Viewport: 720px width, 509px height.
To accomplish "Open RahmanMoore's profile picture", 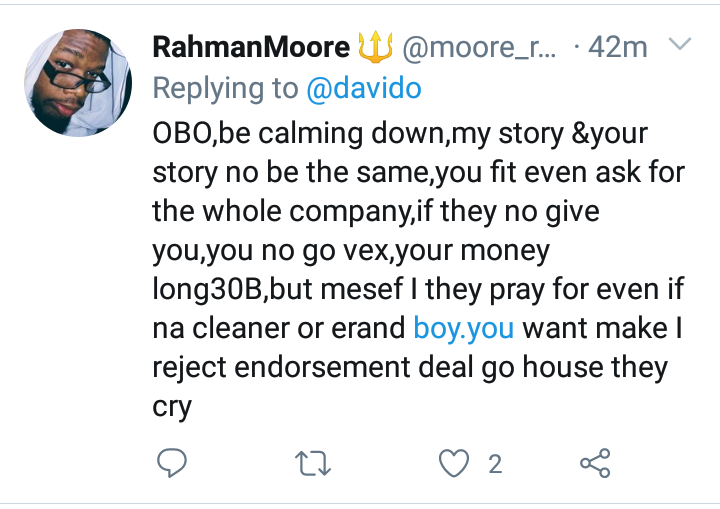I will pos(78,82).
